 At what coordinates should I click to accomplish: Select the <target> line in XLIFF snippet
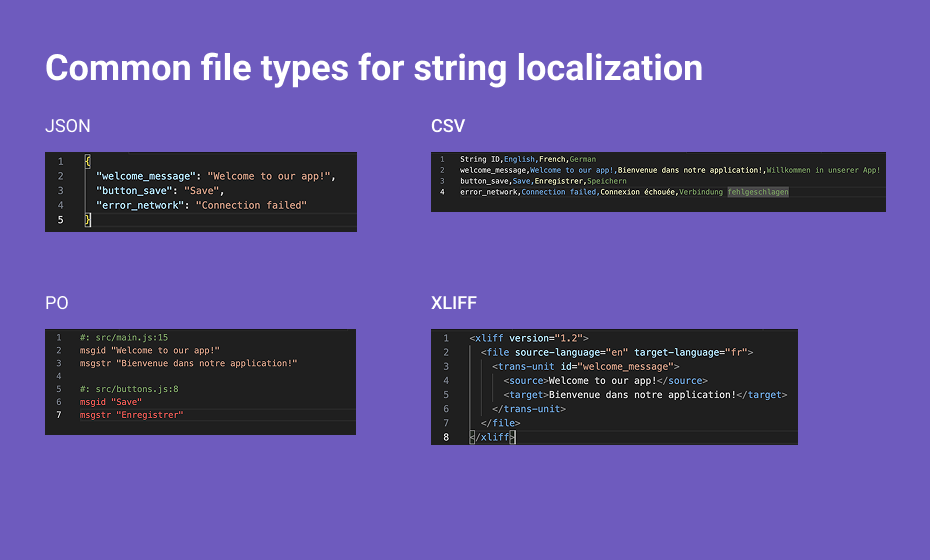(x=646, y=395)
